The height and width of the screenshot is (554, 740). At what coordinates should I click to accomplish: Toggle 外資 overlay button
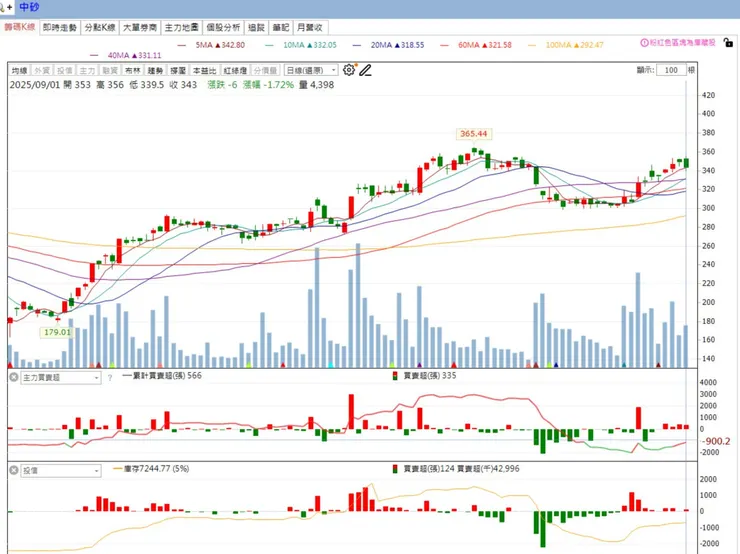[x=42, y=70]
